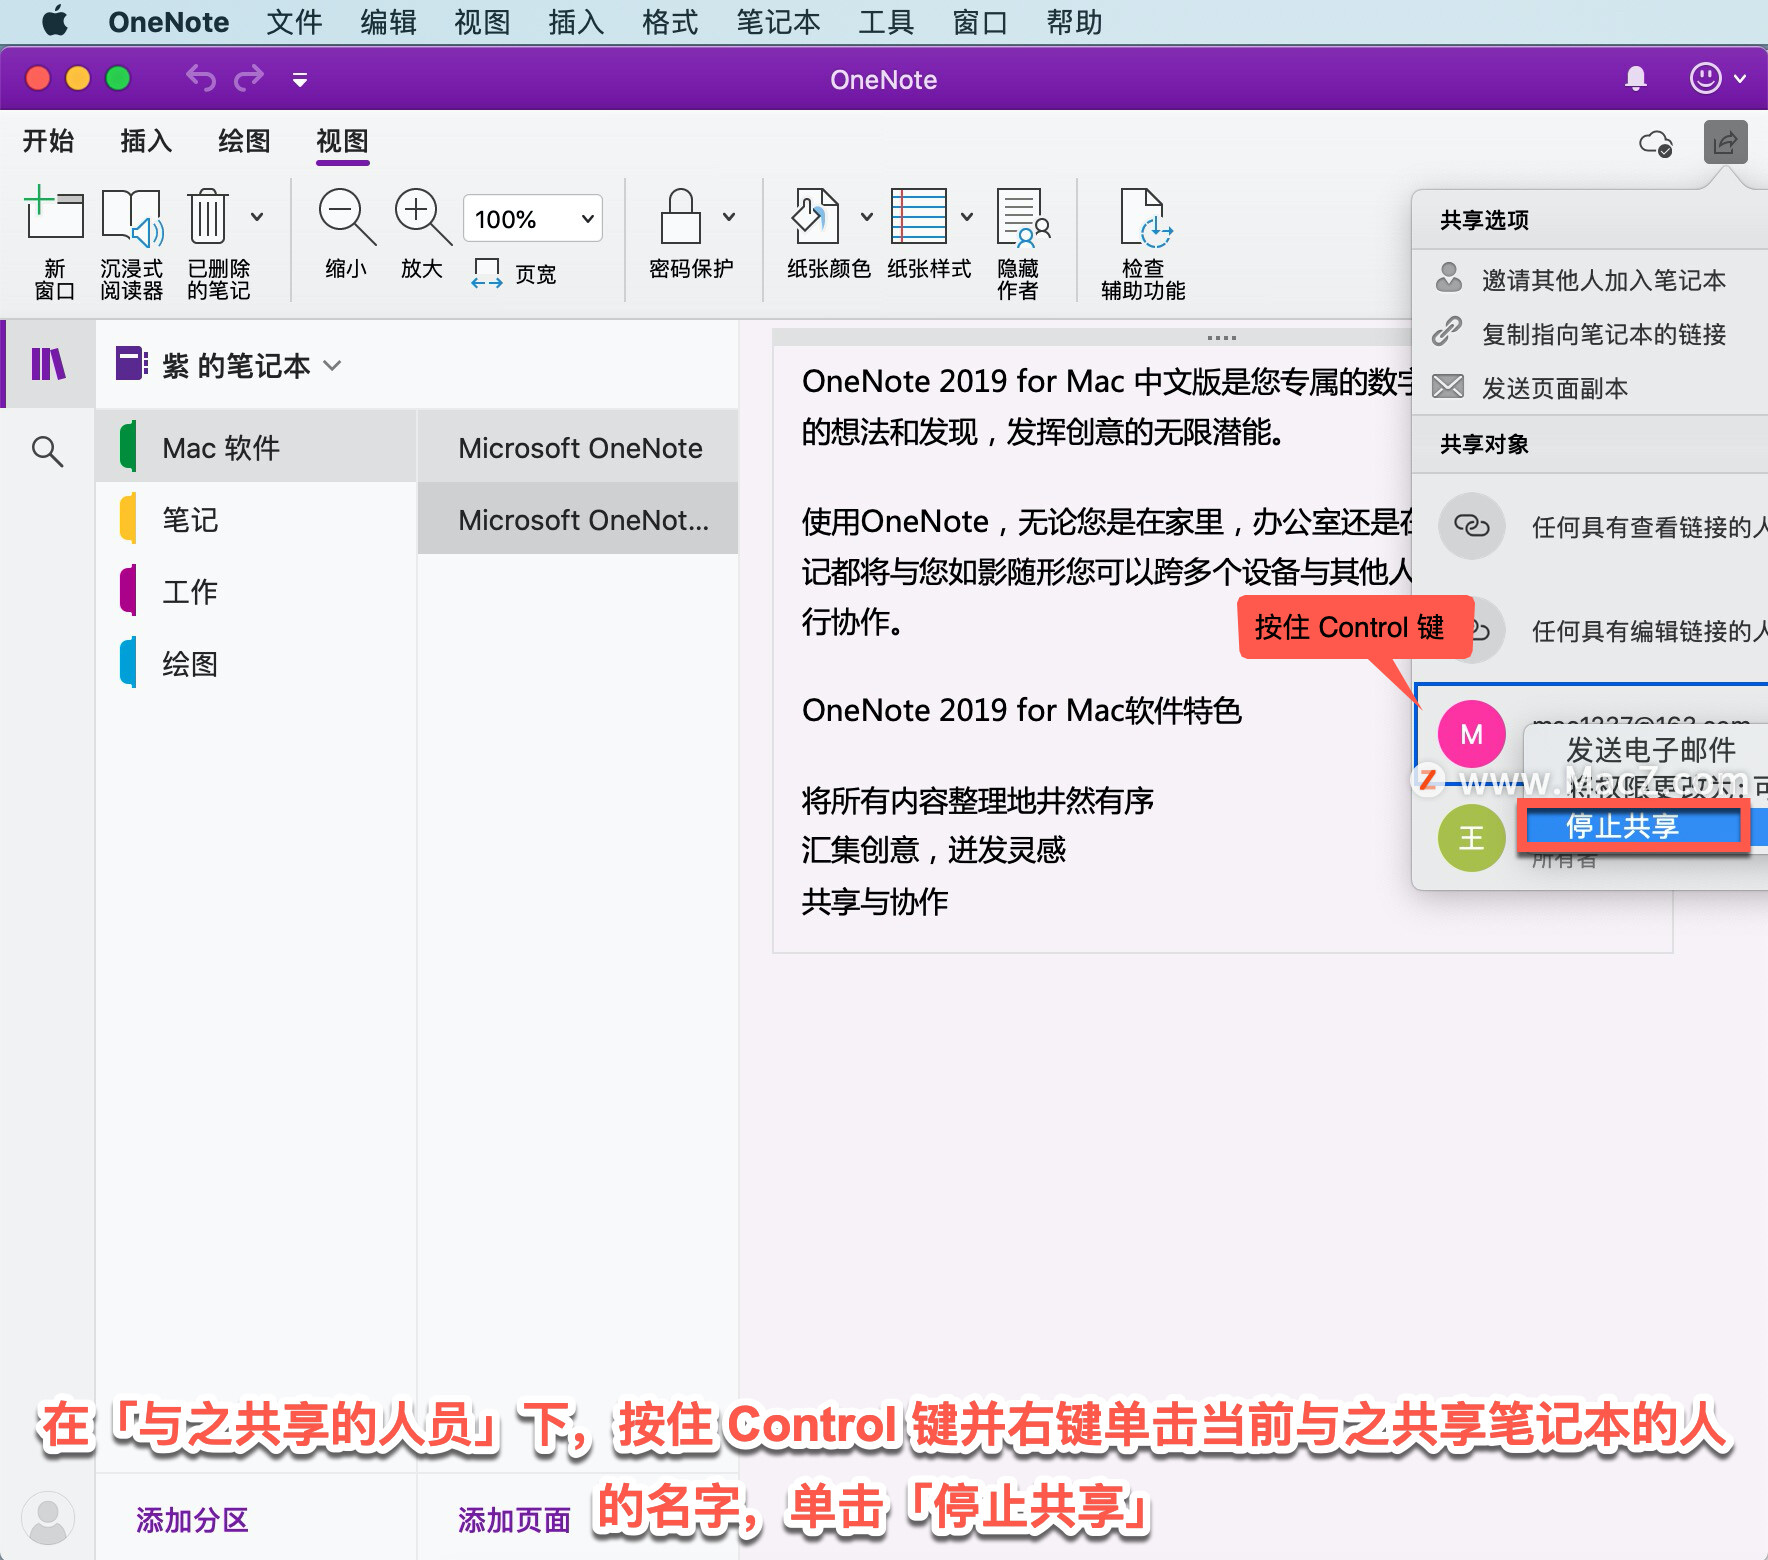The height and width of the screenshot is (1560, 1768).
Task: Fit page width with 页宽
Action: click(514, 273)
